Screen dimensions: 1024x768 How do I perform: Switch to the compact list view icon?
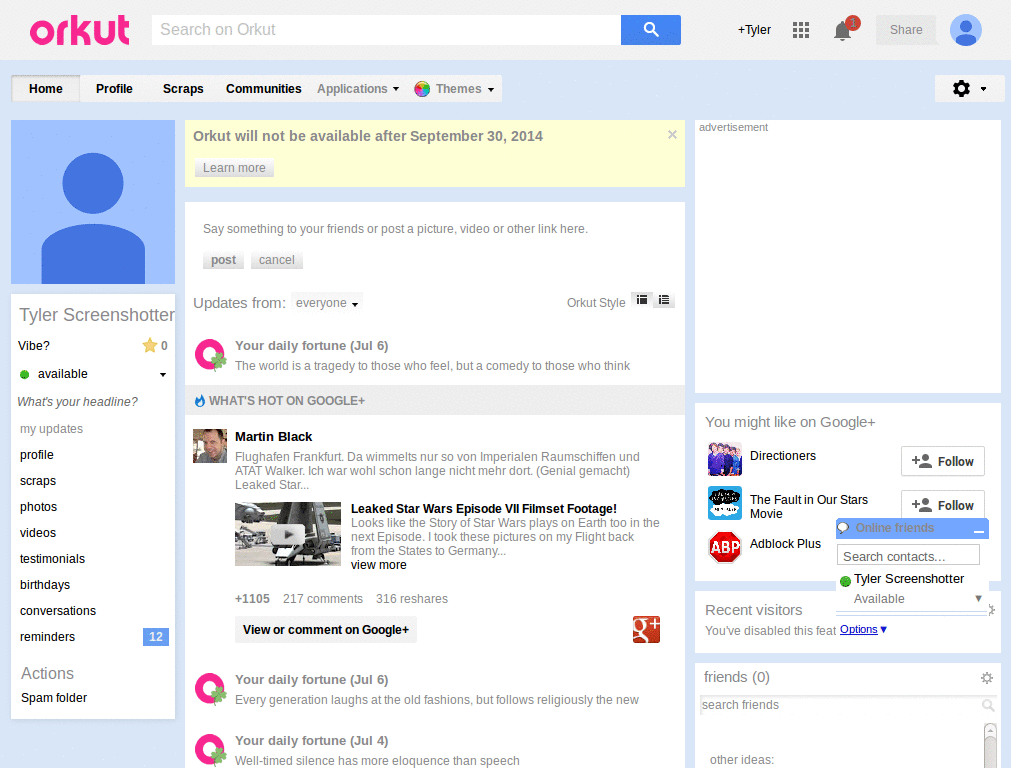pyautogui.click(x=664, y=300)
